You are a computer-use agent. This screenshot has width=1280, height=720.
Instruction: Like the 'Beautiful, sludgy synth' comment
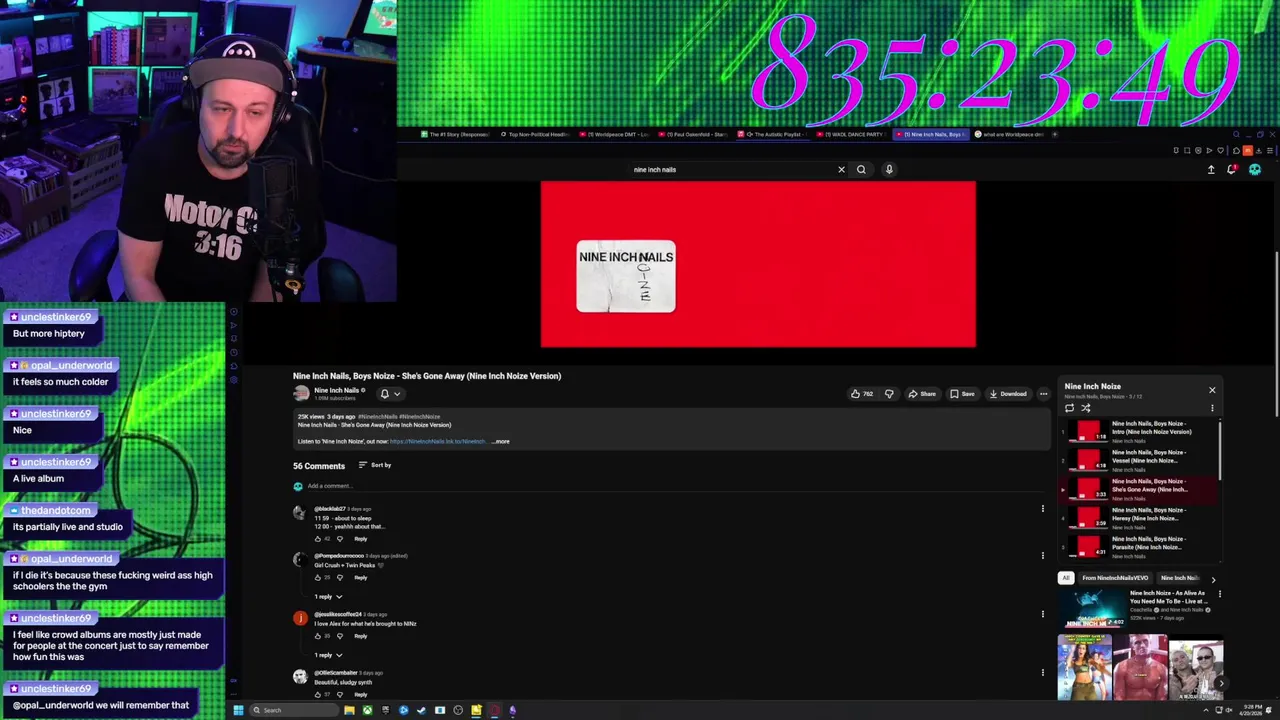click(318, 694)
